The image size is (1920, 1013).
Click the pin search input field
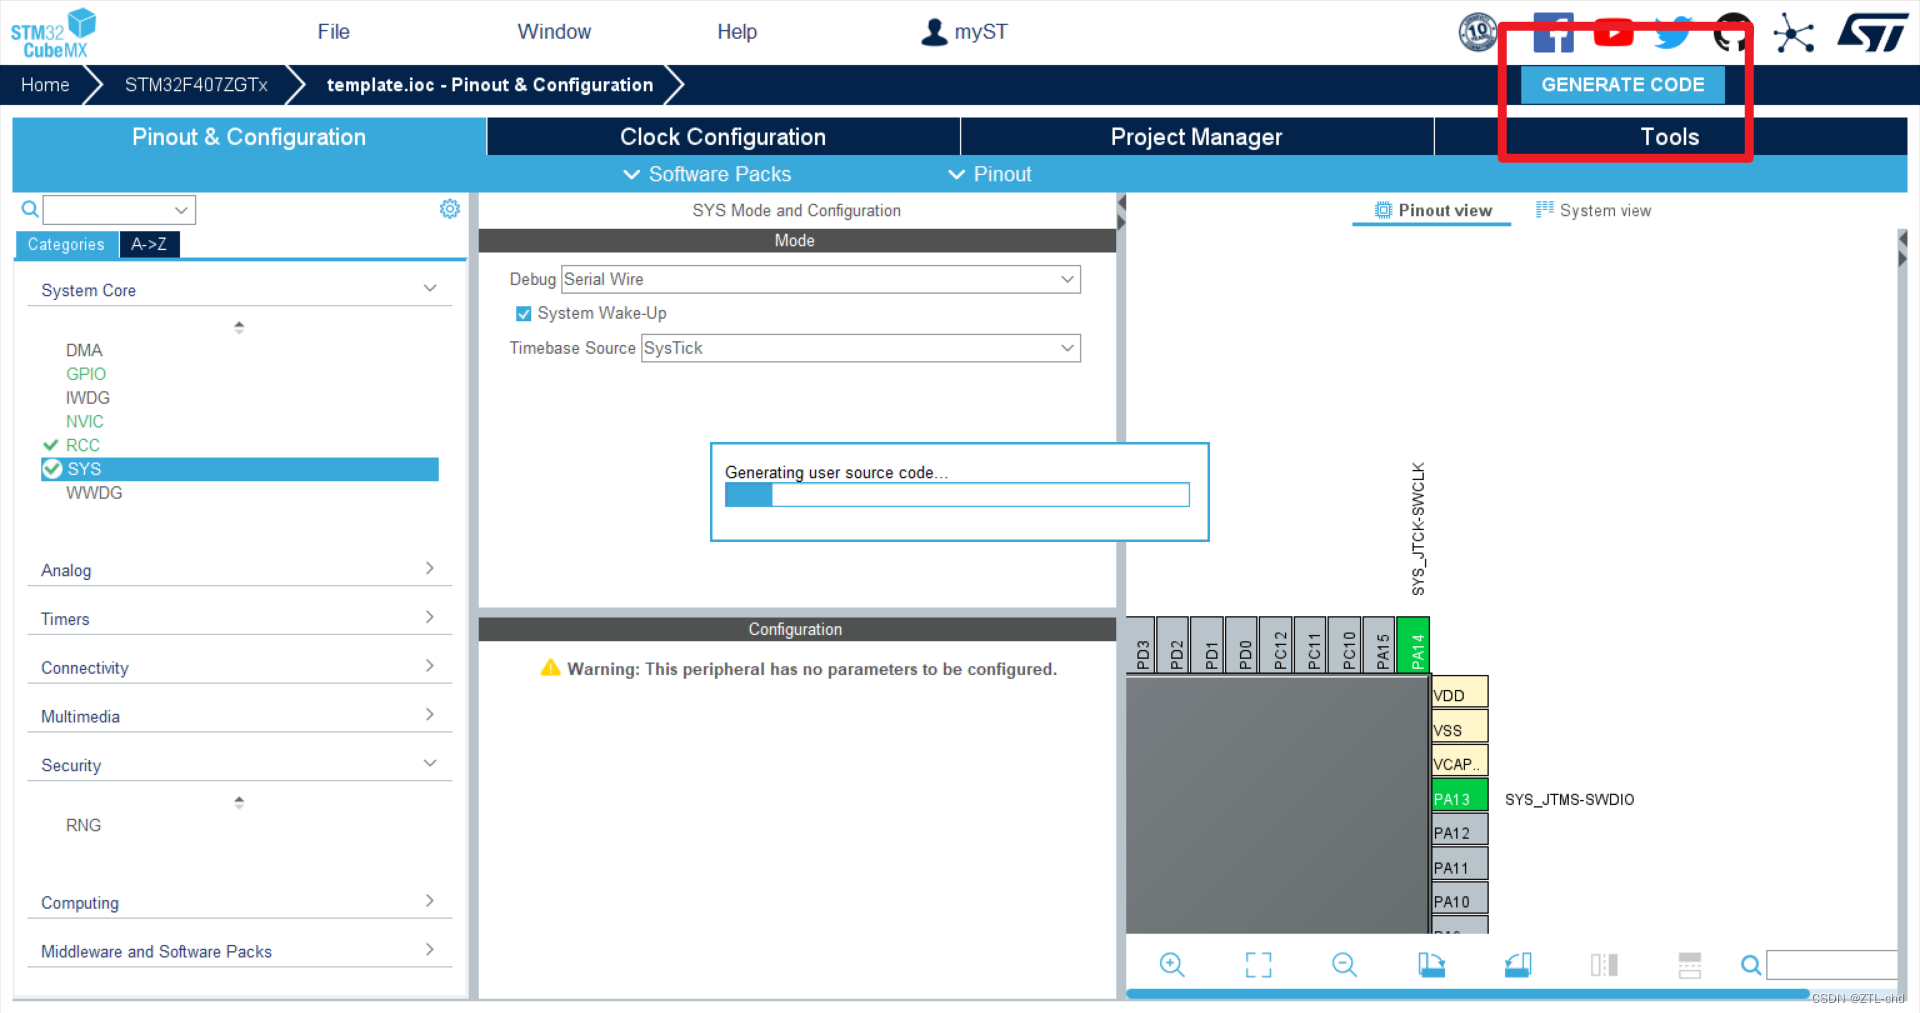pyautogui.click(x=1831, y=965)
